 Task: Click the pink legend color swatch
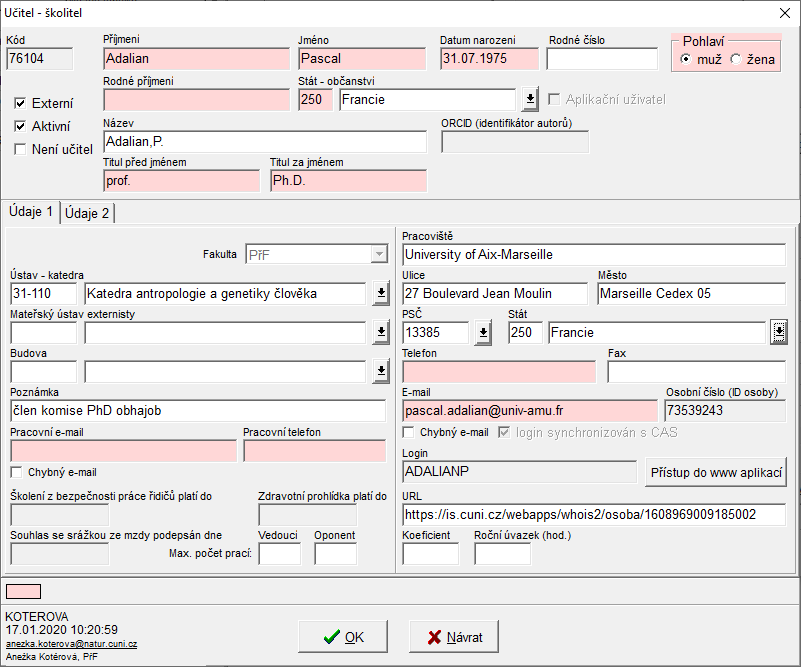(24, 590)
